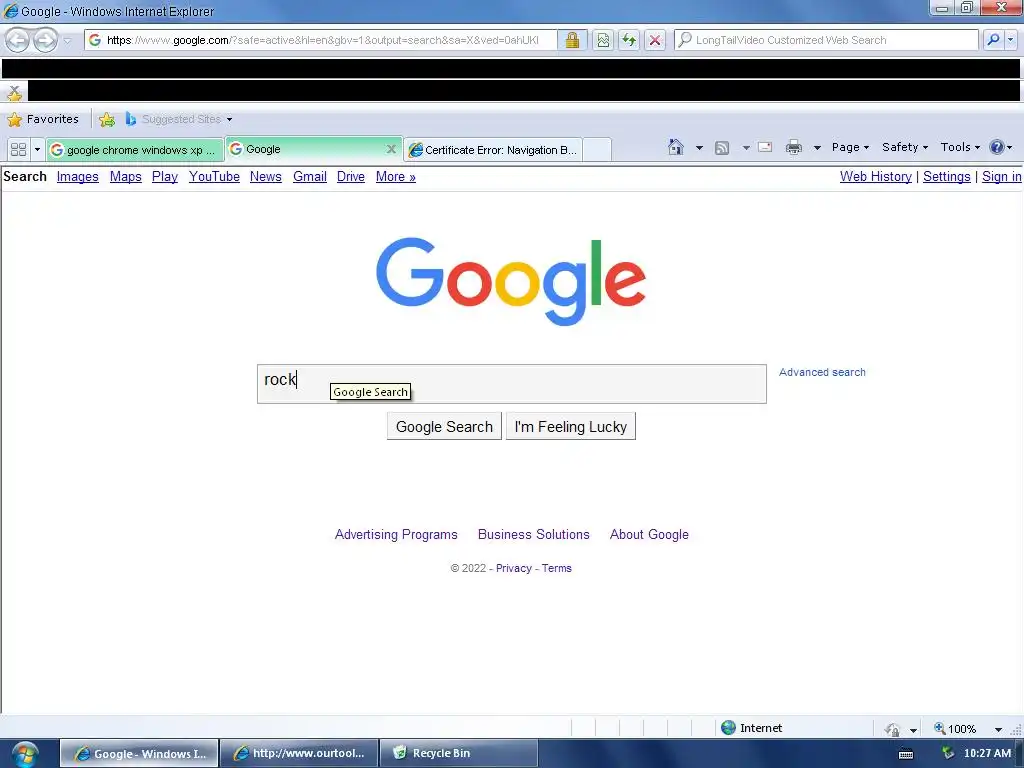The height and width of the screenshot is (768, 1024).
Task: Open Advertising Programs link
Action: [396, 534]
